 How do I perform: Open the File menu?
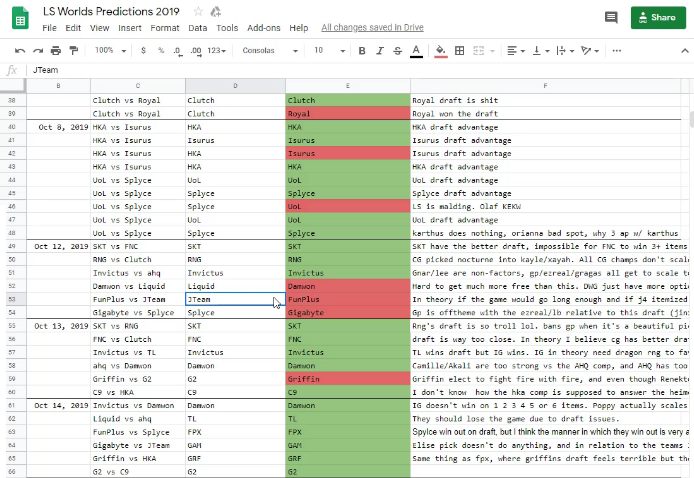point(50,28)
